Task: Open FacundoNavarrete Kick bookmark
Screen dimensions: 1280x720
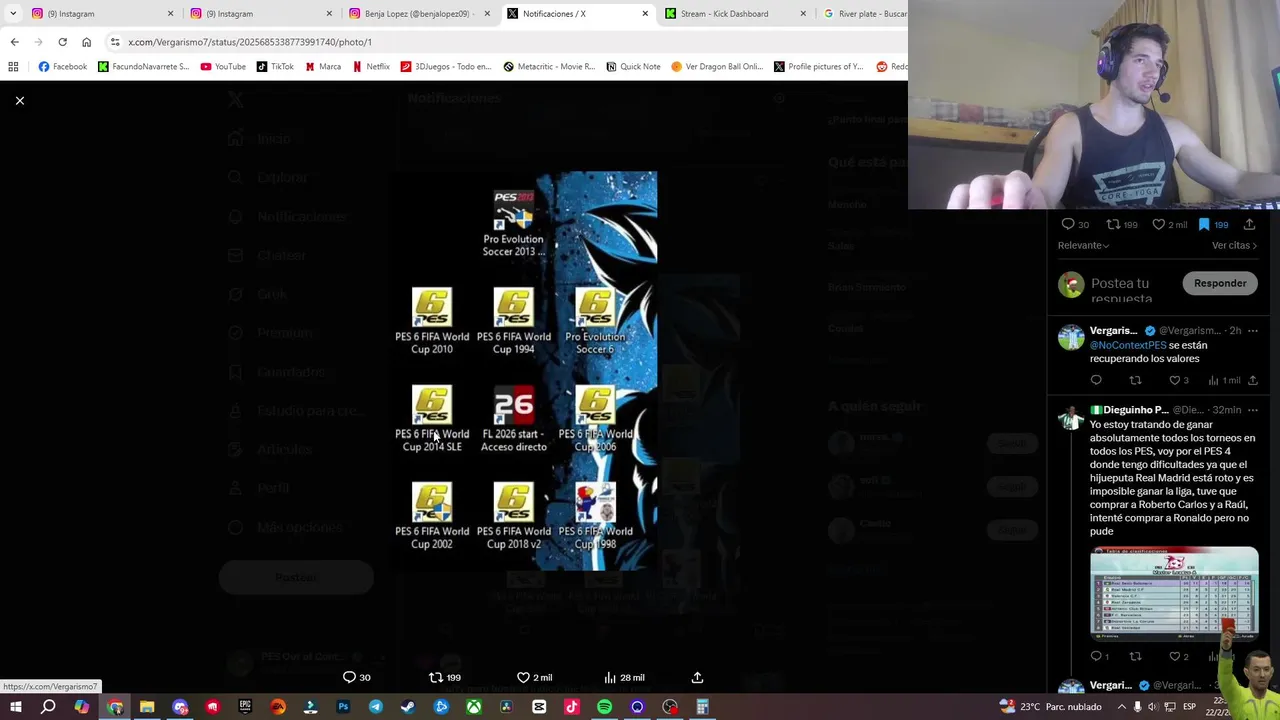Action: click(x=143, y=67)
